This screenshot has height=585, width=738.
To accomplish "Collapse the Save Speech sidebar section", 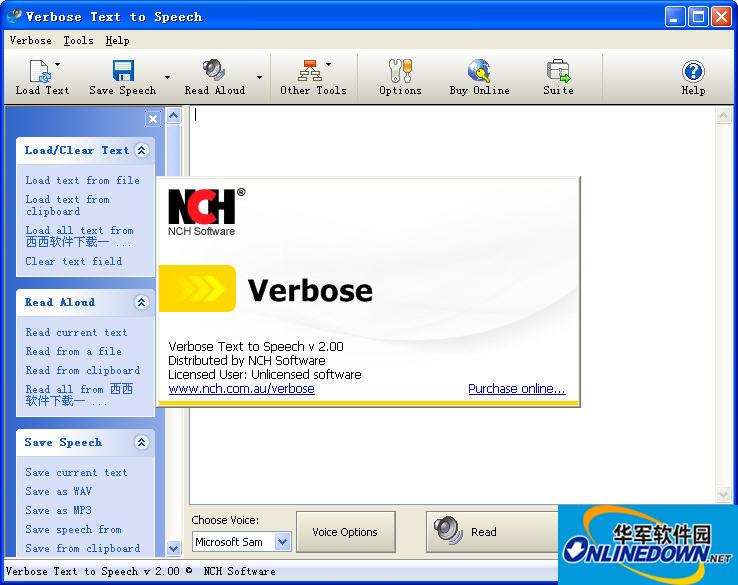I will coord(141,442).
